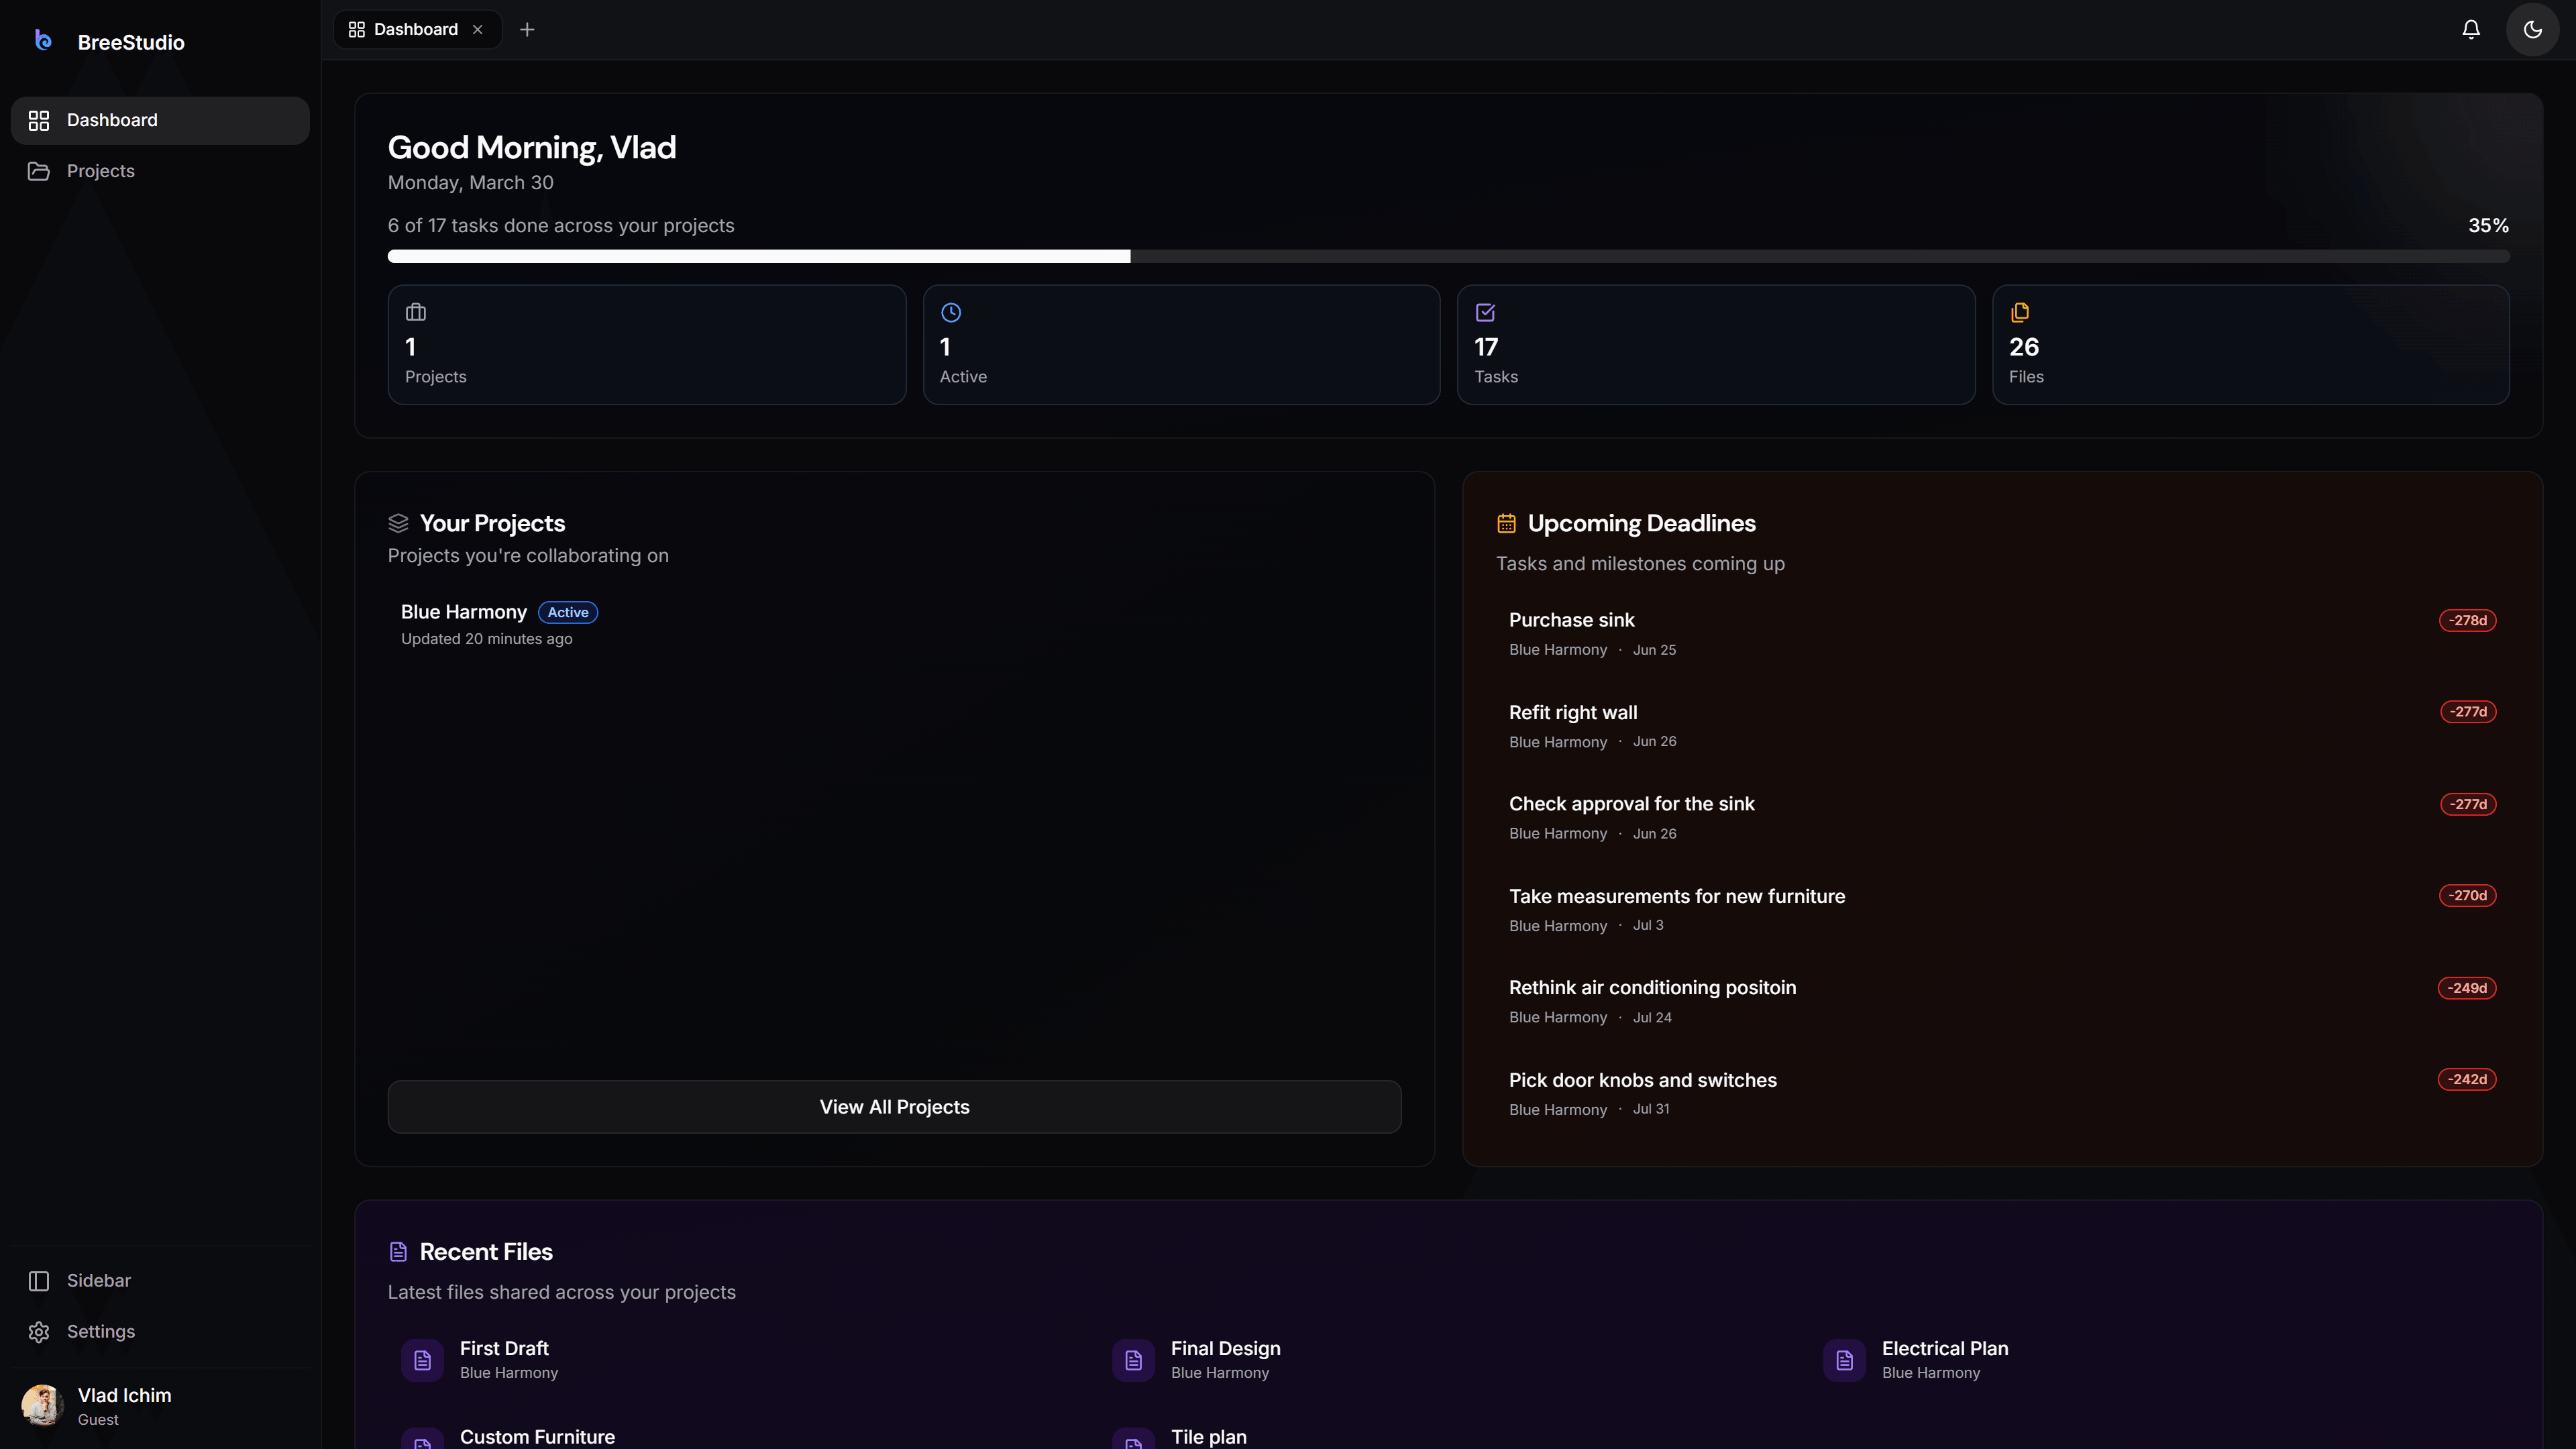2576x1449 pixels.
Task: Click Vlad Ichim's avatar
Action: (43, 1405)
